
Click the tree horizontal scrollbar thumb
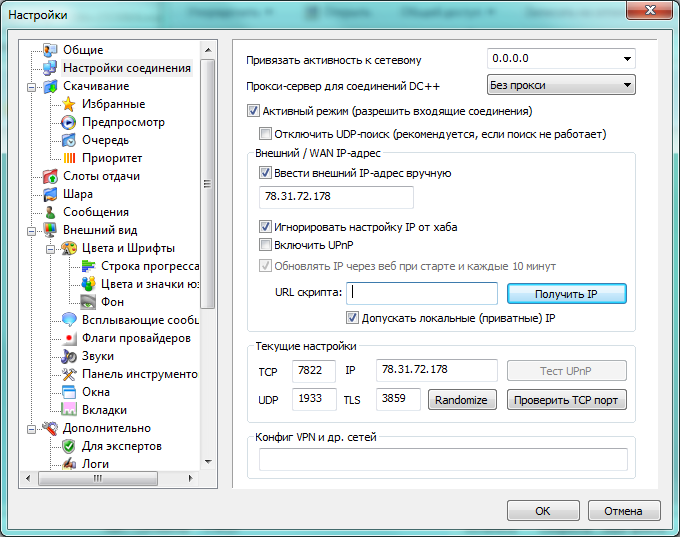pyautogui.click(x=98, y=478)
